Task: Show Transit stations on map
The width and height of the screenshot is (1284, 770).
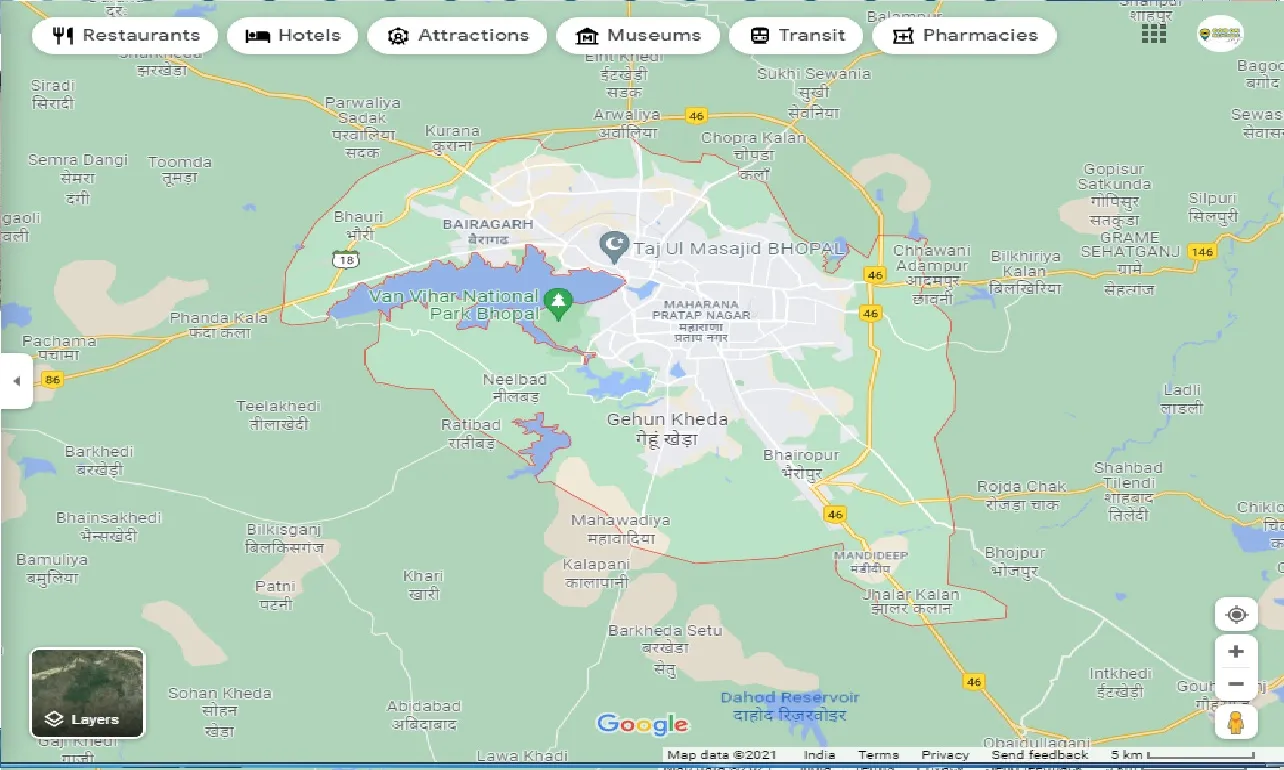Action: click(796, 36)
